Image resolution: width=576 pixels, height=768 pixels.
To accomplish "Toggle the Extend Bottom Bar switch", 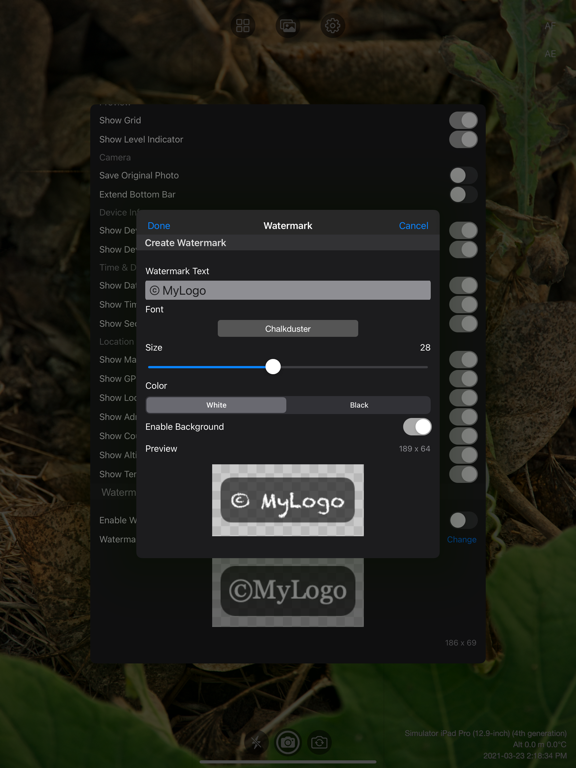I will tap(463, 194).
